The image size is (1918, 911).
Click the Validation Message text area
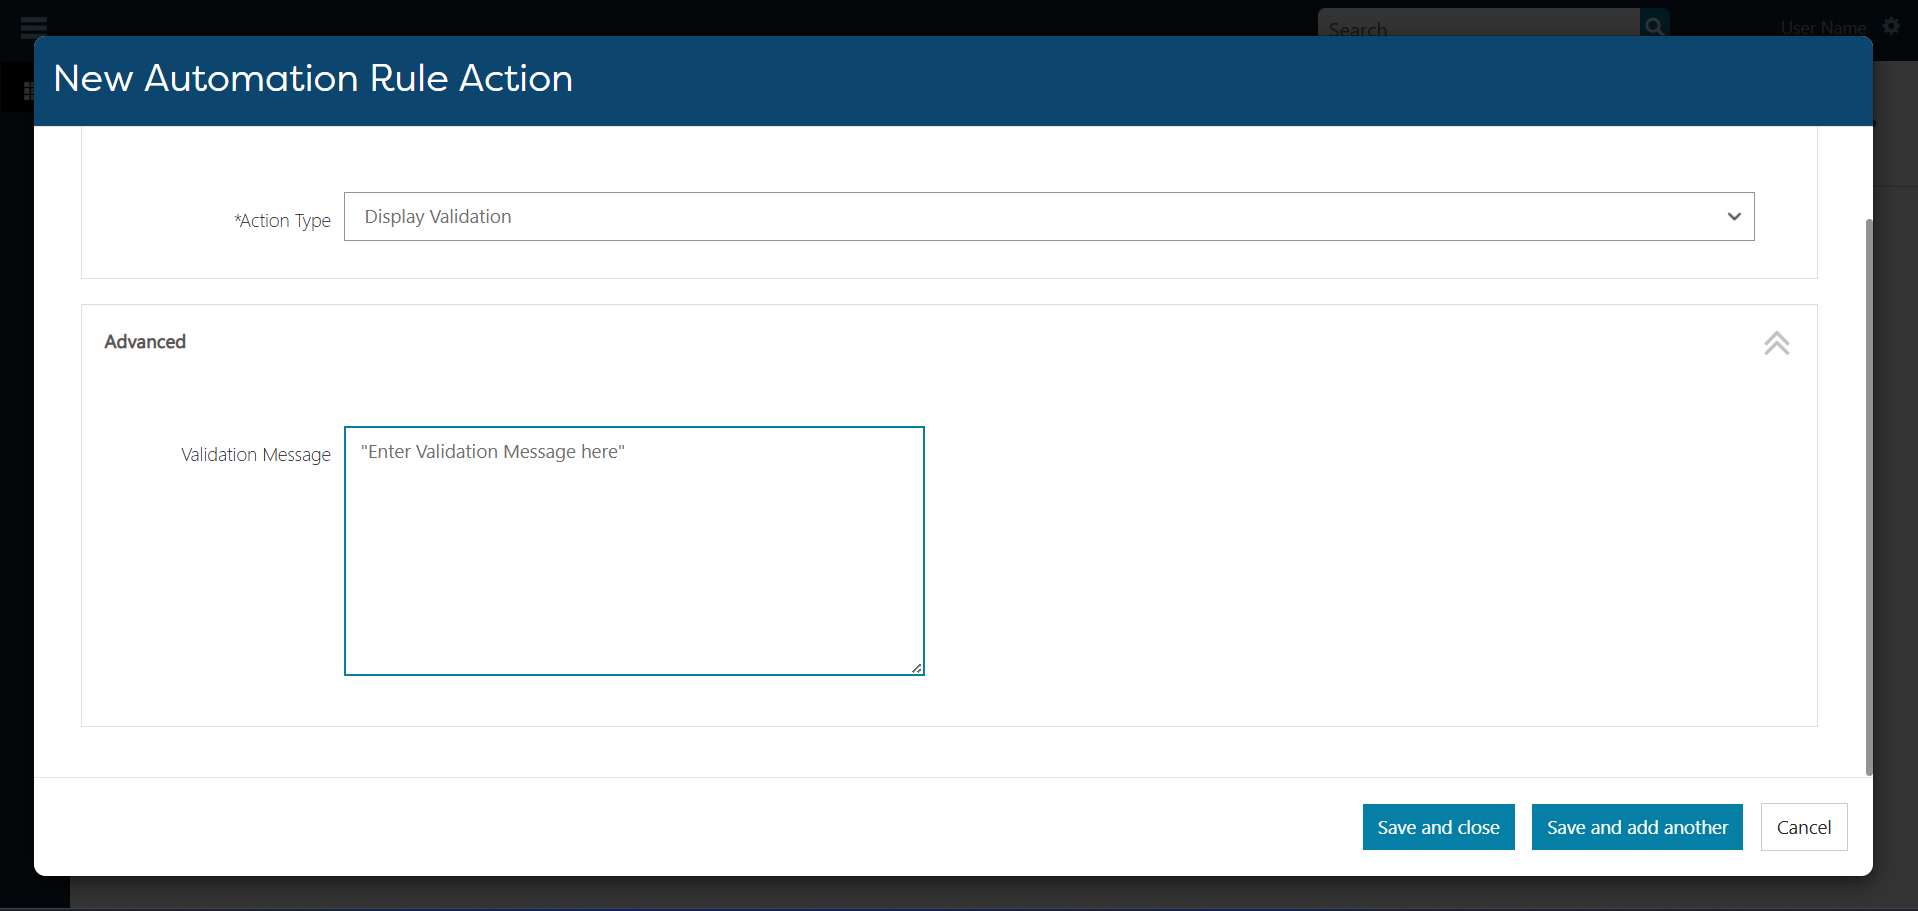[x=634, y=551]
